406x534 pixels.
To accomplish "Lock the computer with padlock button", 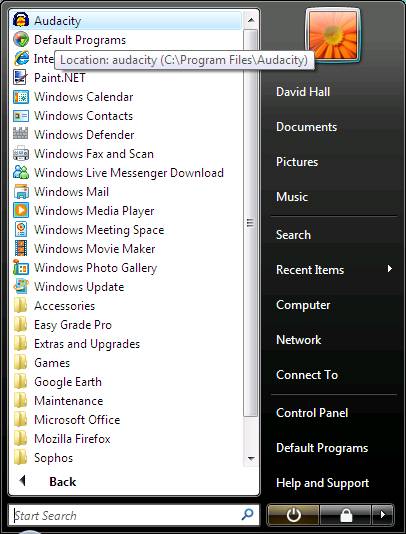I will pos(346,515).
